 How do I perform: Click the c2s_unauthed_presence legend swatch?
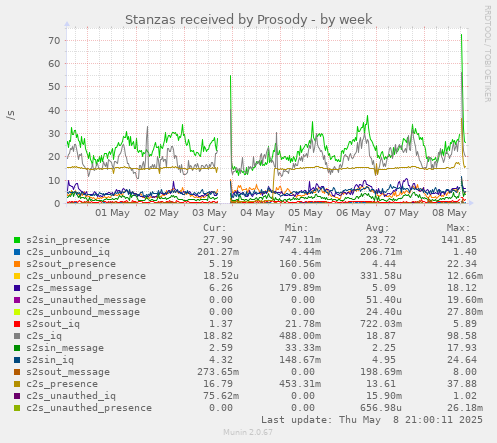pos(17,408)
